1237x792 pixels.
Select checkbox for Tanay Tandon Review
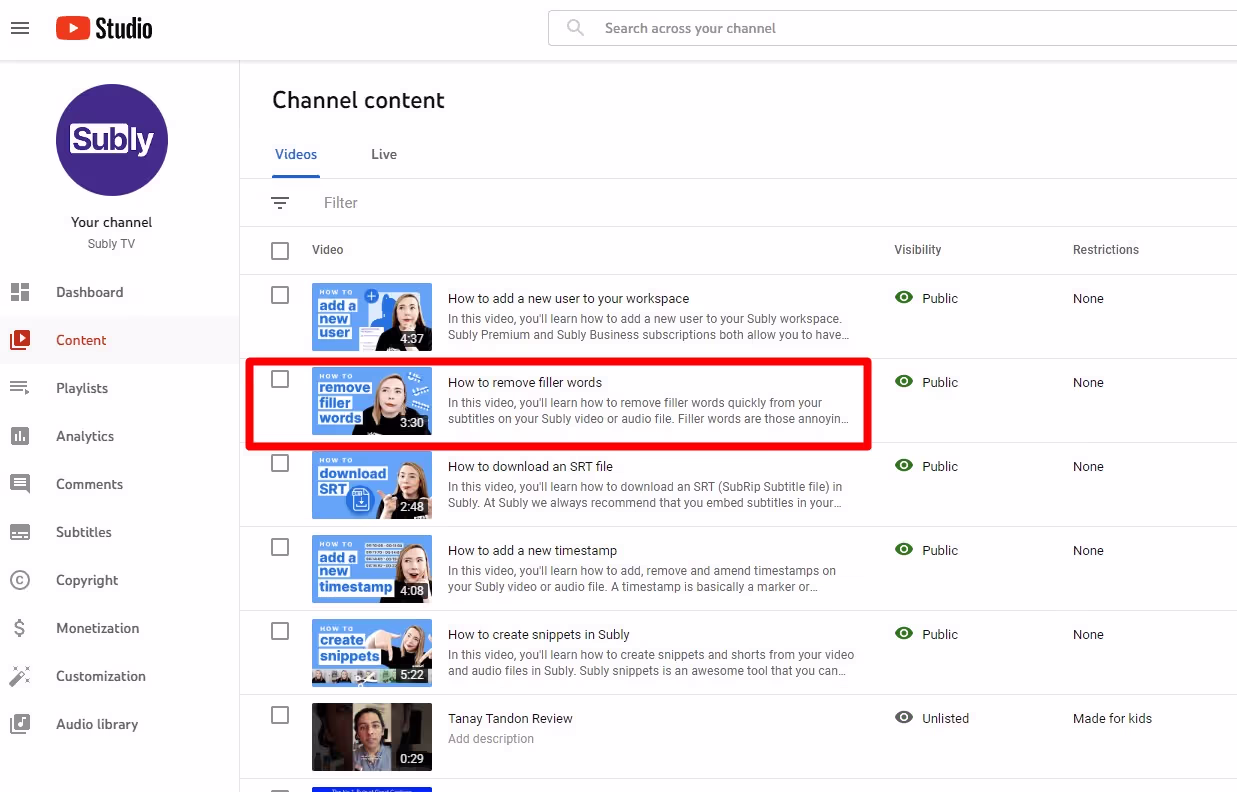point(280,715)
